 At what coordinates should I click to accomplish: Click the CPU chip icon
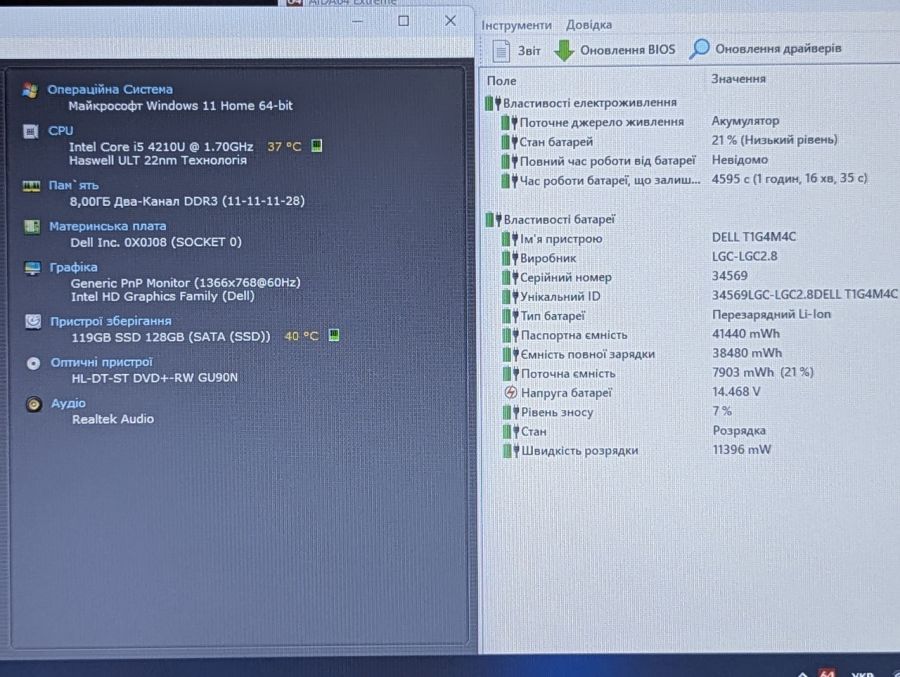(x=30, y=131)
